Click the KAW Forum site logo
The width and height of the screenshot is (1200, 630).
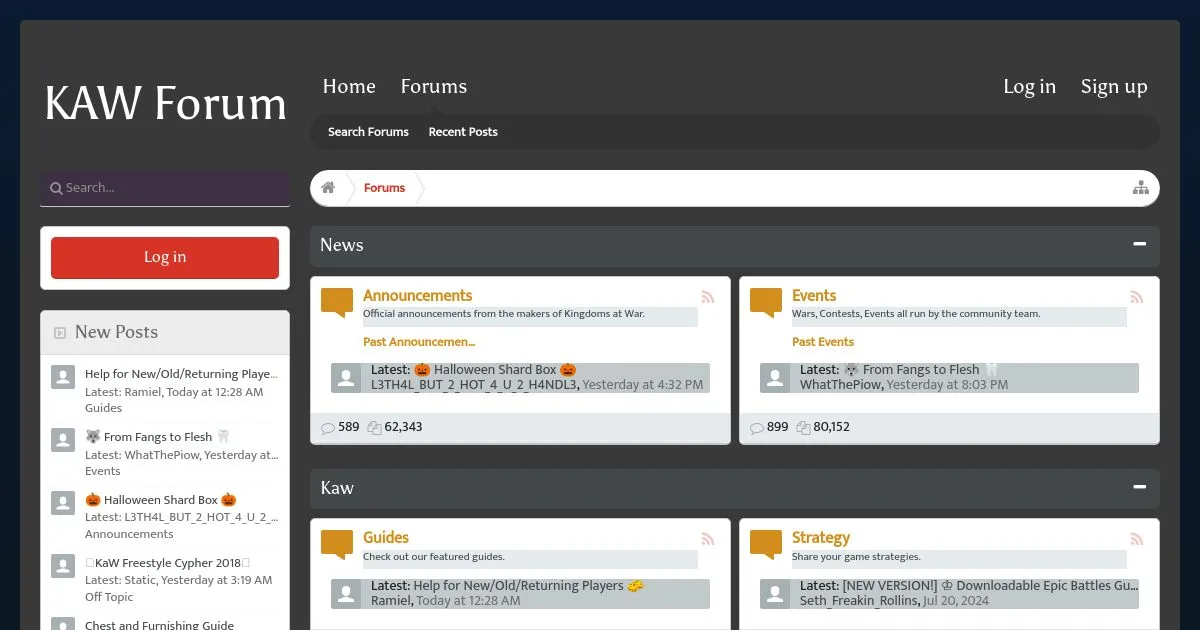coord(166,103)
